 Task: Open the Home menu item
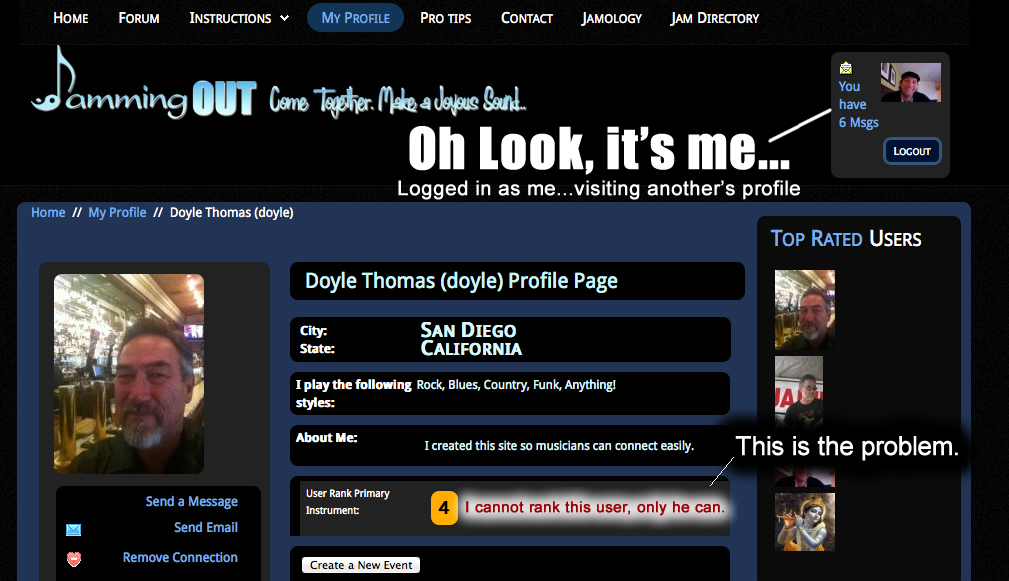[x=71, y=18]
